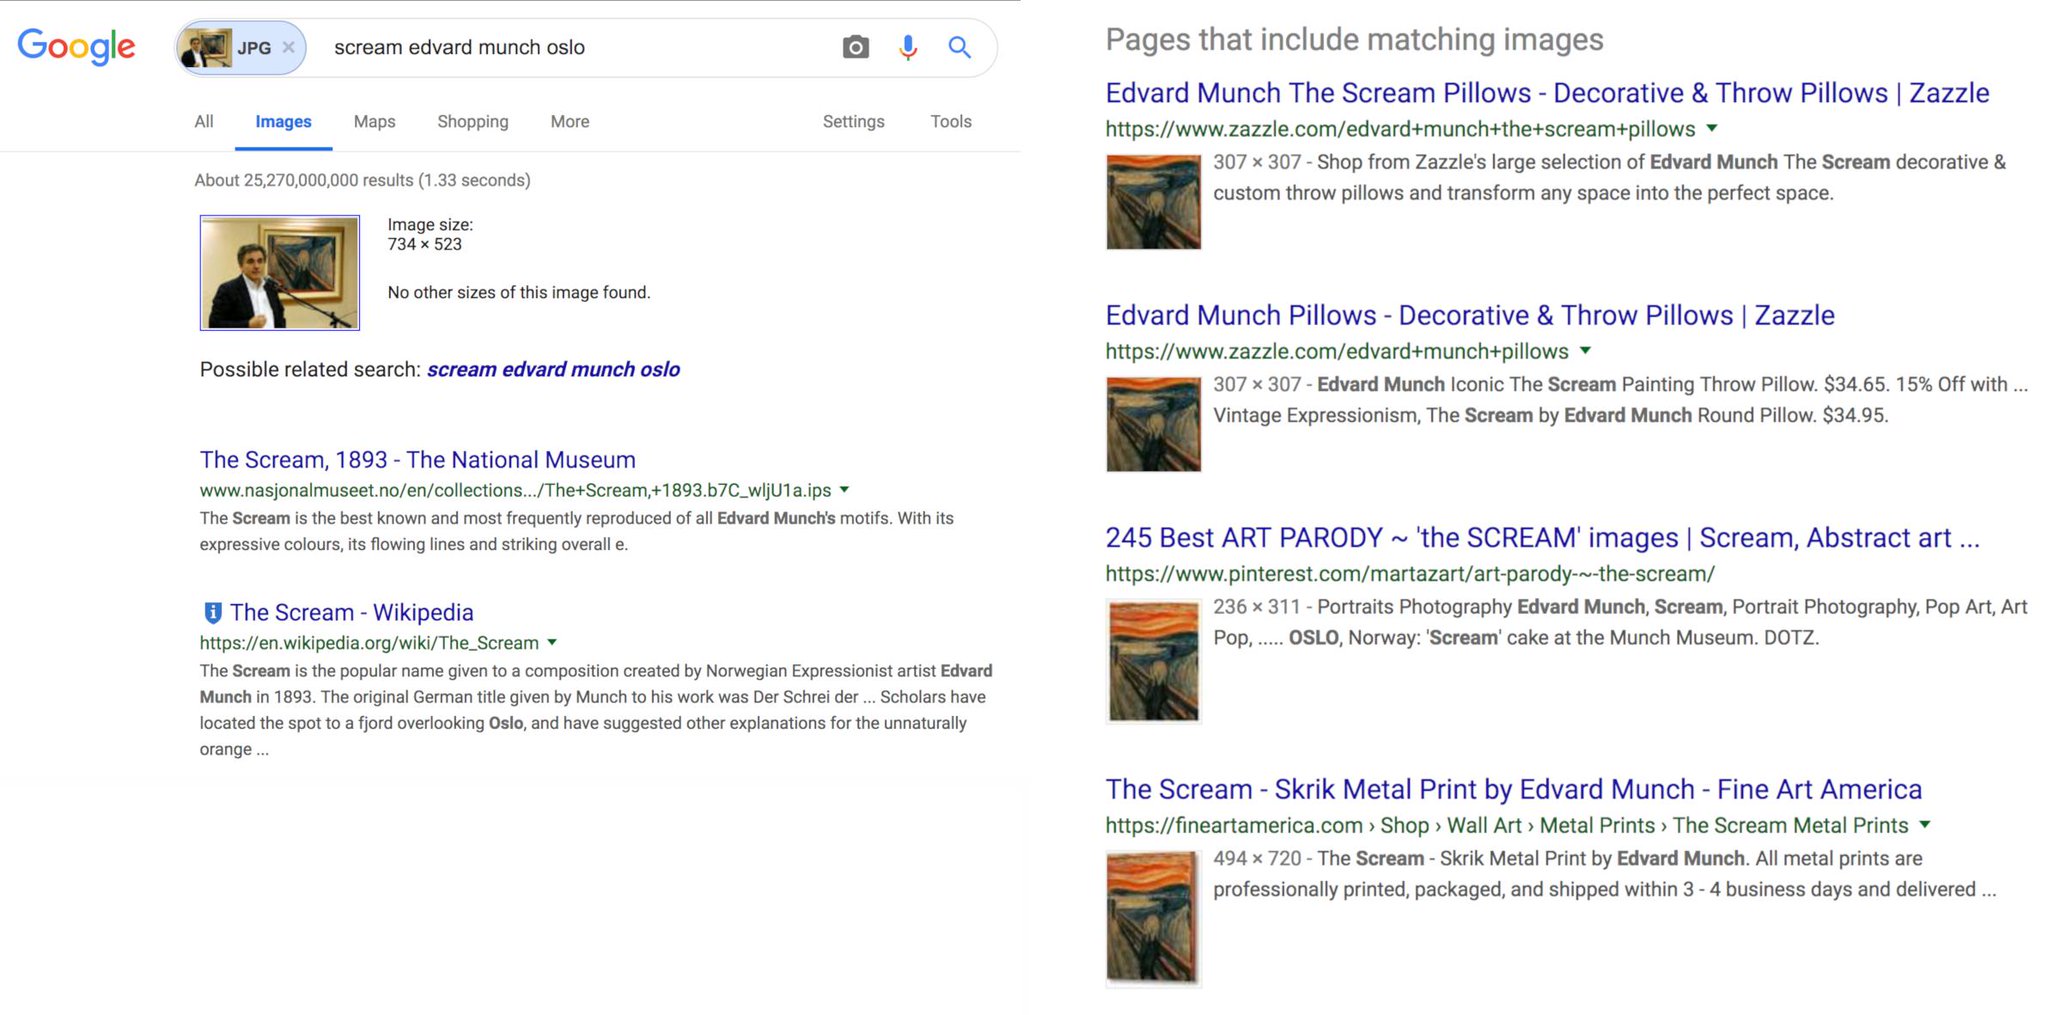
Task: Click thumbnail of the Pinterest Art Parody result
Action: (1153, 660)
